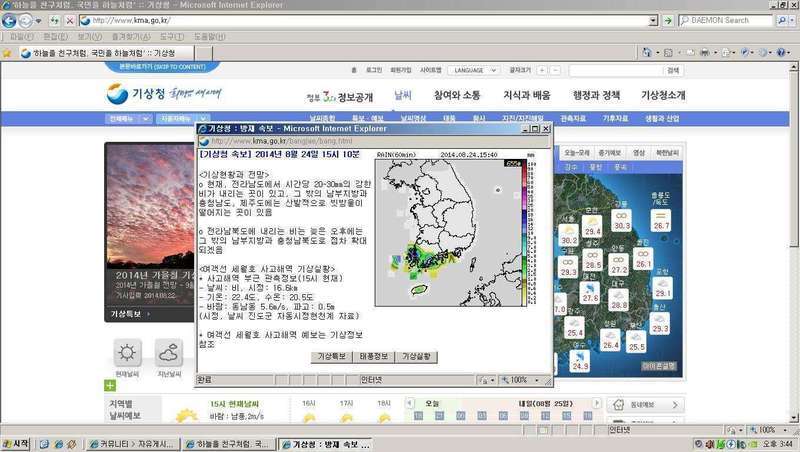Select the 참여와 소통 navigation item
The height and width of the screenshot is (452, 800).
tap(457, 95)
